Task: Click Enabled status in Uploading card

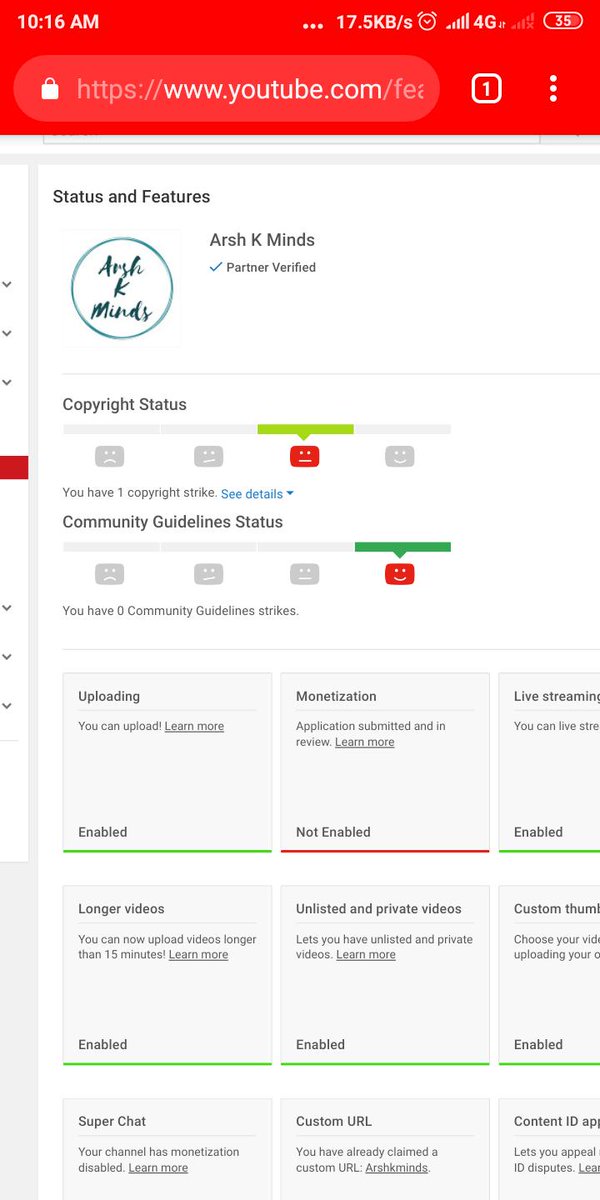Action: pos(103,832)
